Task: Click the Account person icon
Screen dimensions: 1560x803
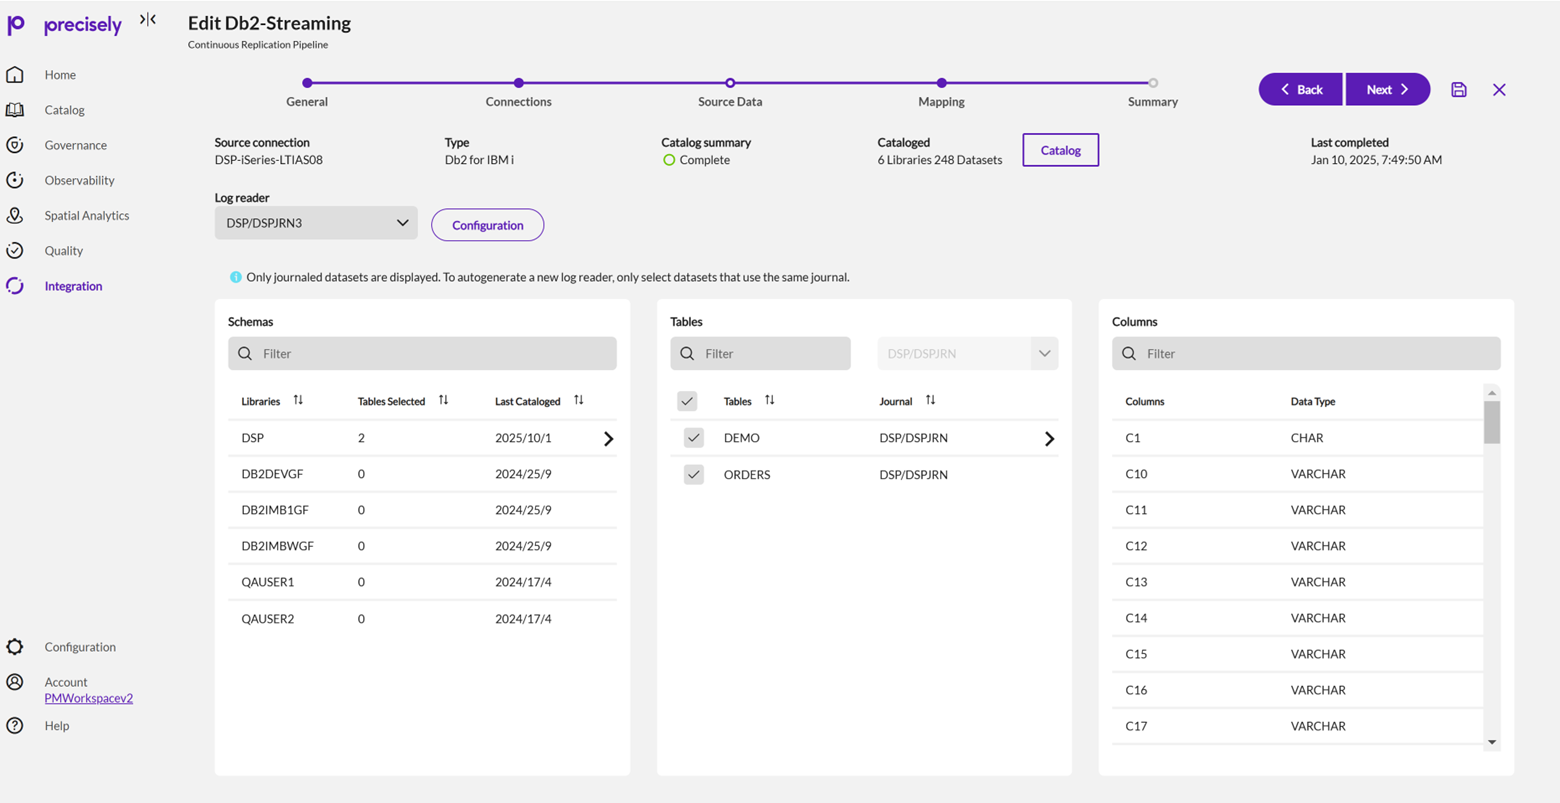Action: (x=15, y=682)
